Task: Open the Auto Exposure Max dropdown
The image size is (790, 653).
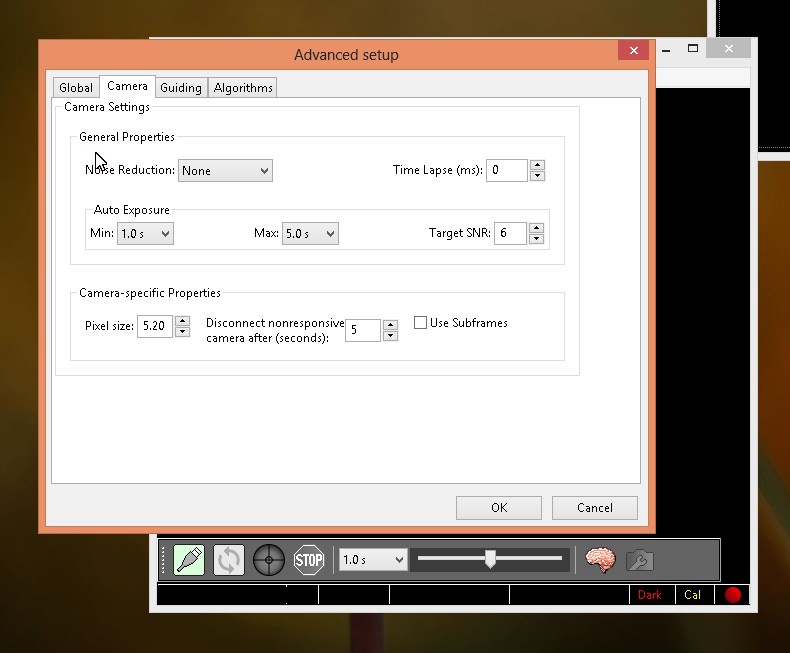Action: click(310, 234)
